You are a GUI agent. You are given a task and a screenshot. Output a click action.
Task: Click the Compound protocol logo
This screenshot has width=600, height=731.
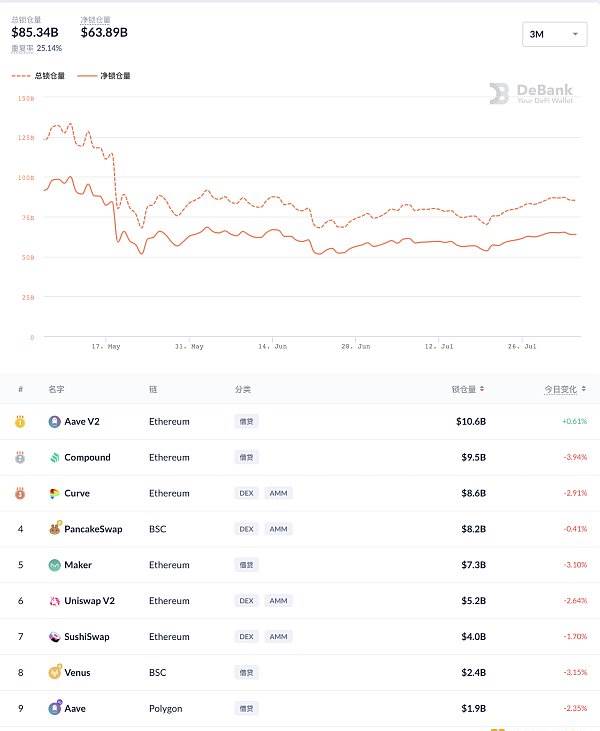[x=55, y=458]
